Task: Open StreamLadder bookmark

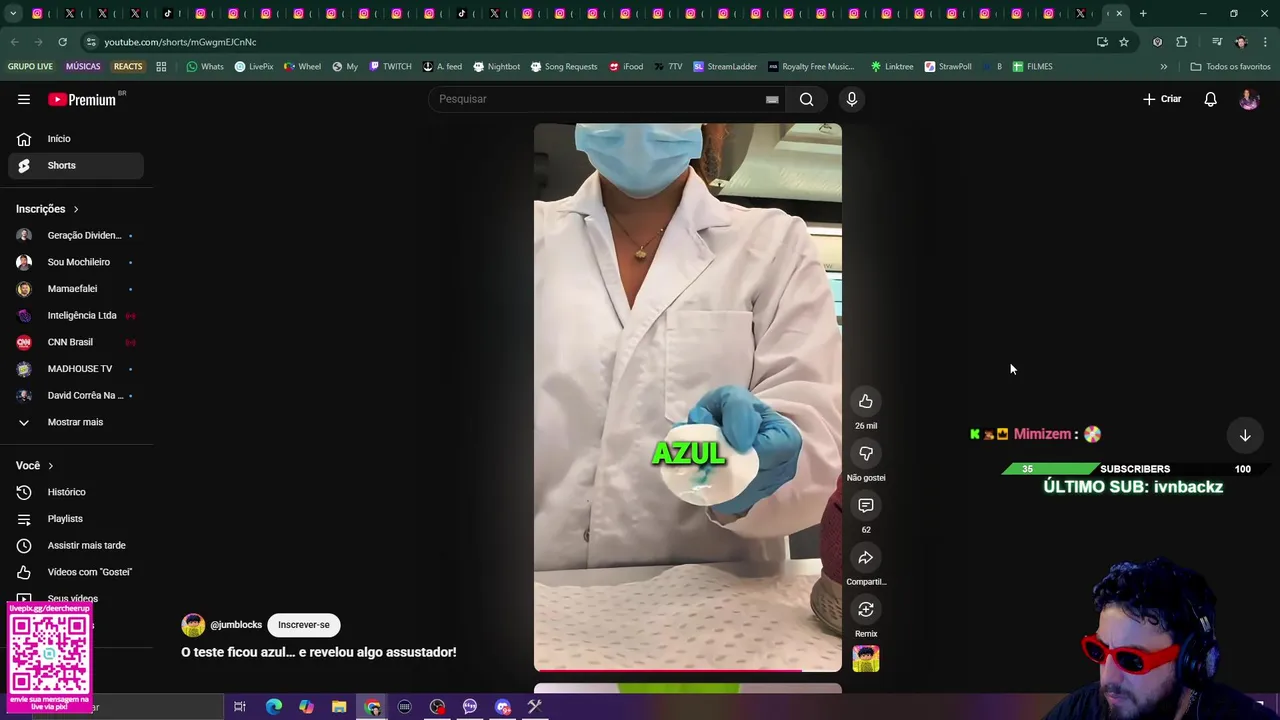Action: click(x=725, y=67)
